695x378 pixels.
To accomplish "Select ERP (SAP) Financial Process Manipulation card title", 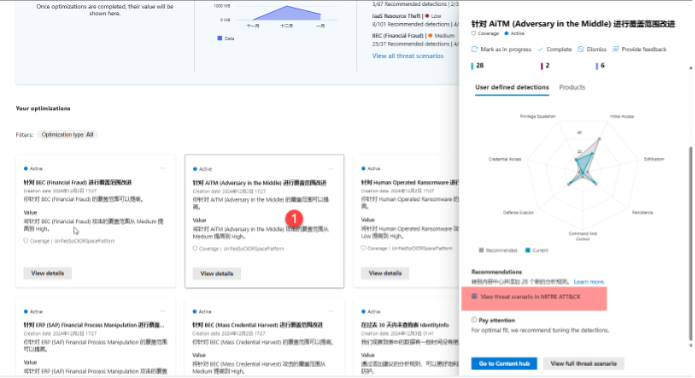I will click(94, 325).
